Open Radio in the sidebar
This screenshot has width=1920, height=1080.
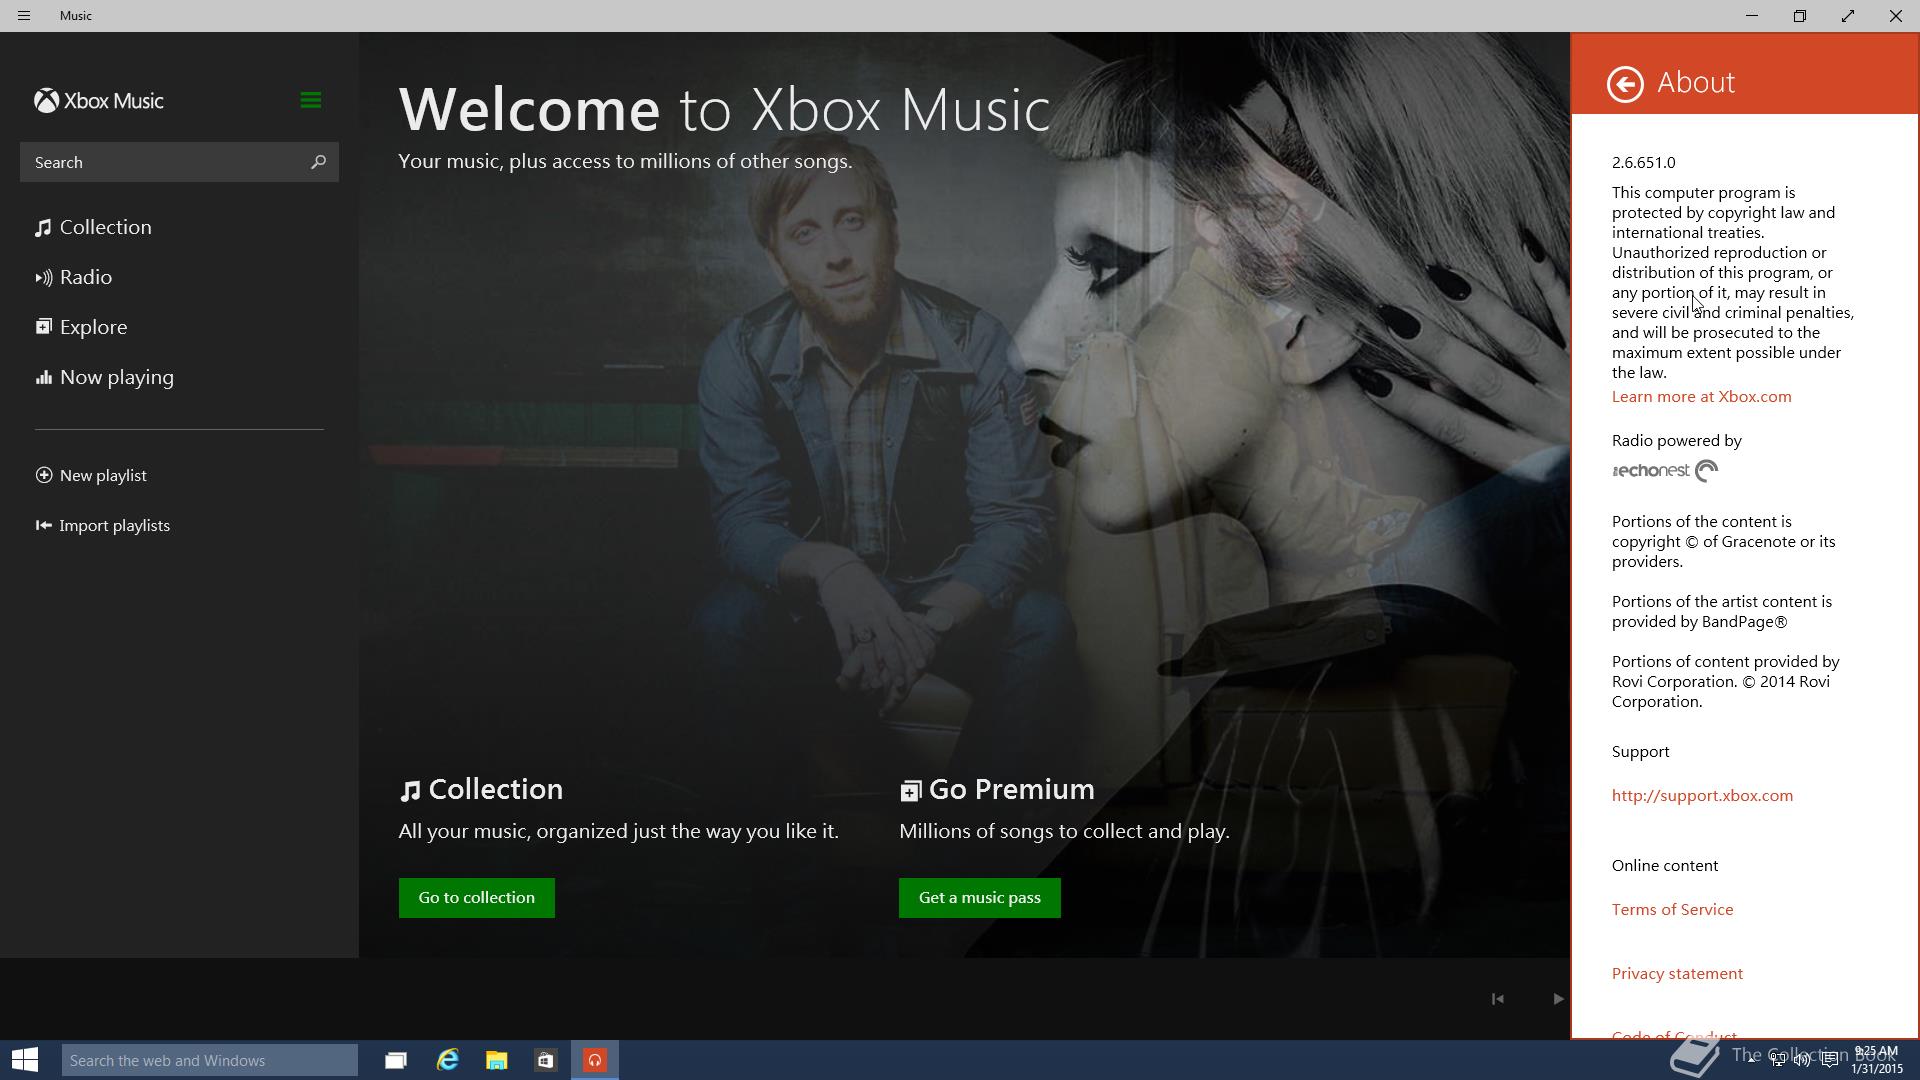[x=74, y=277]
